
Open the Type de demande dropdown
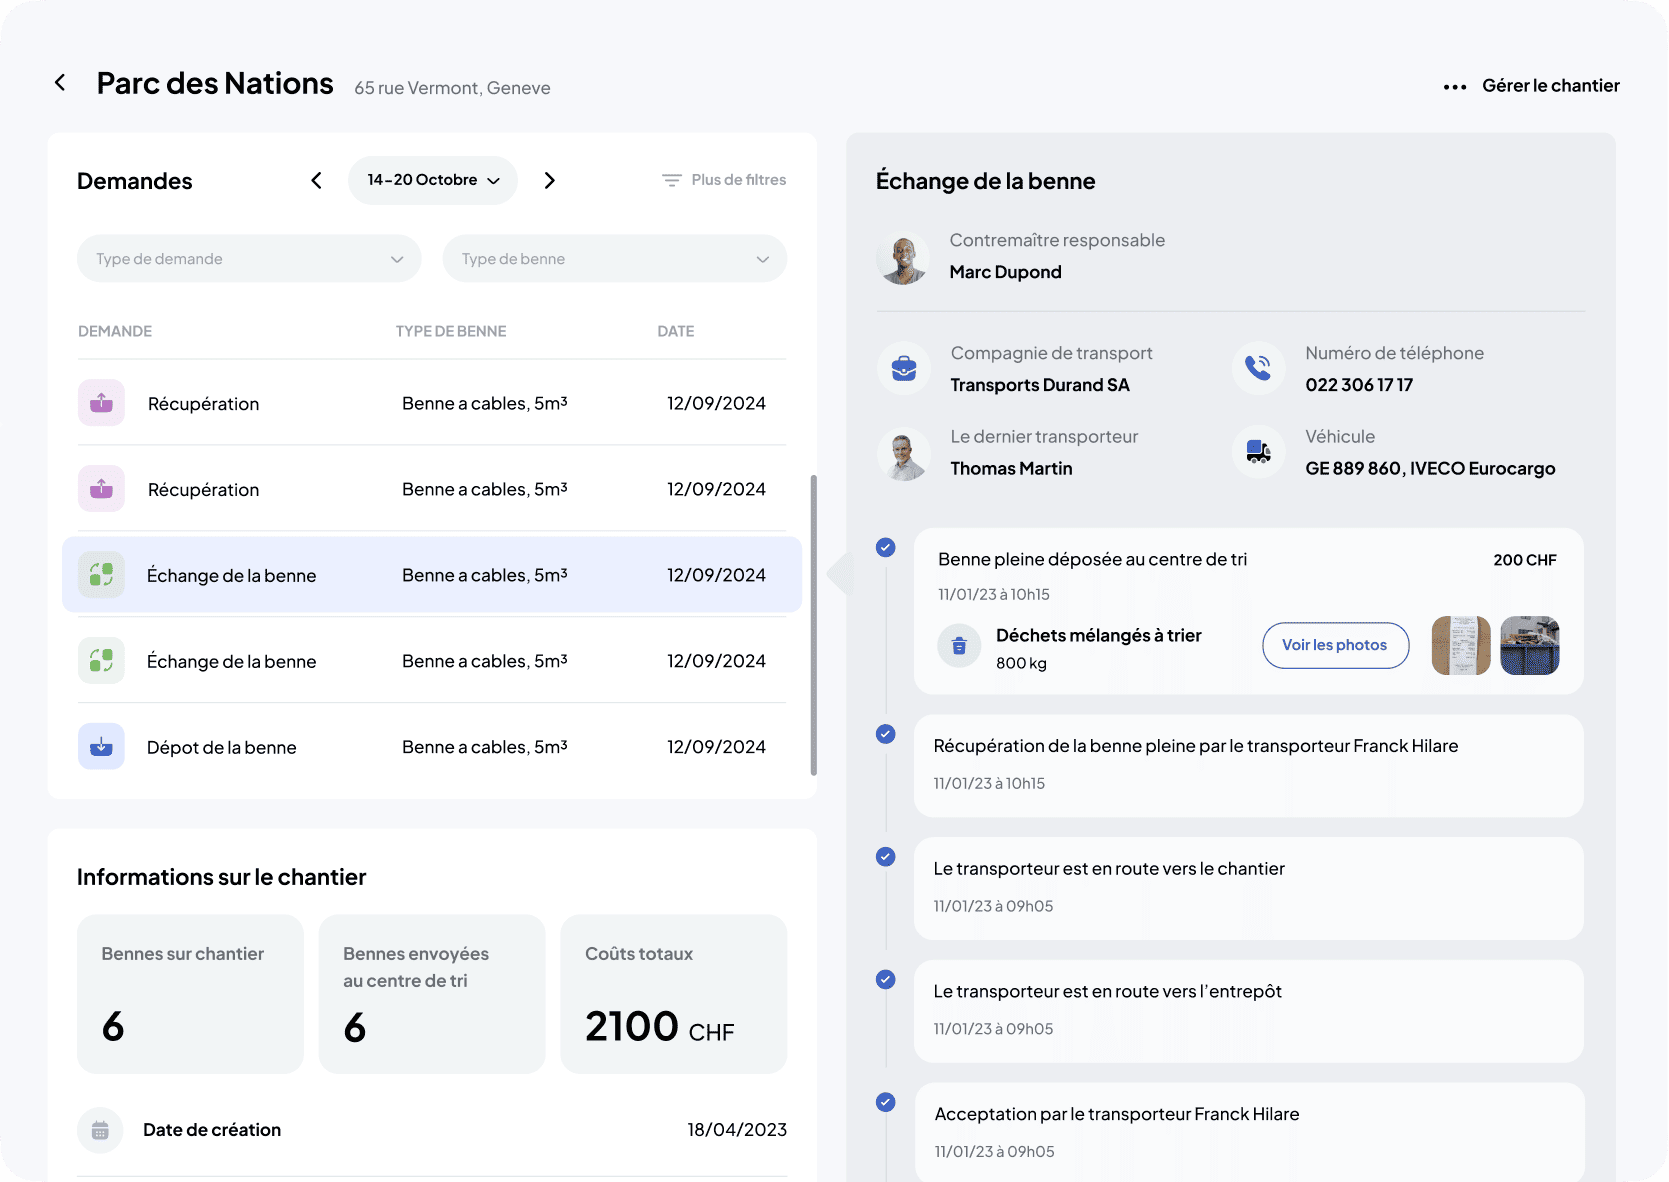coord(248,258)
